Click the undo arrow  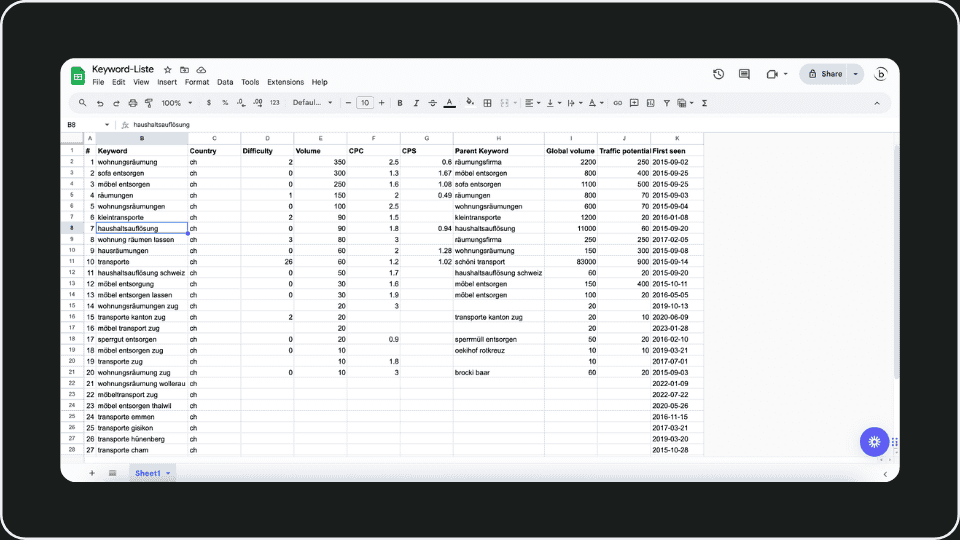[x=100, y=103]
